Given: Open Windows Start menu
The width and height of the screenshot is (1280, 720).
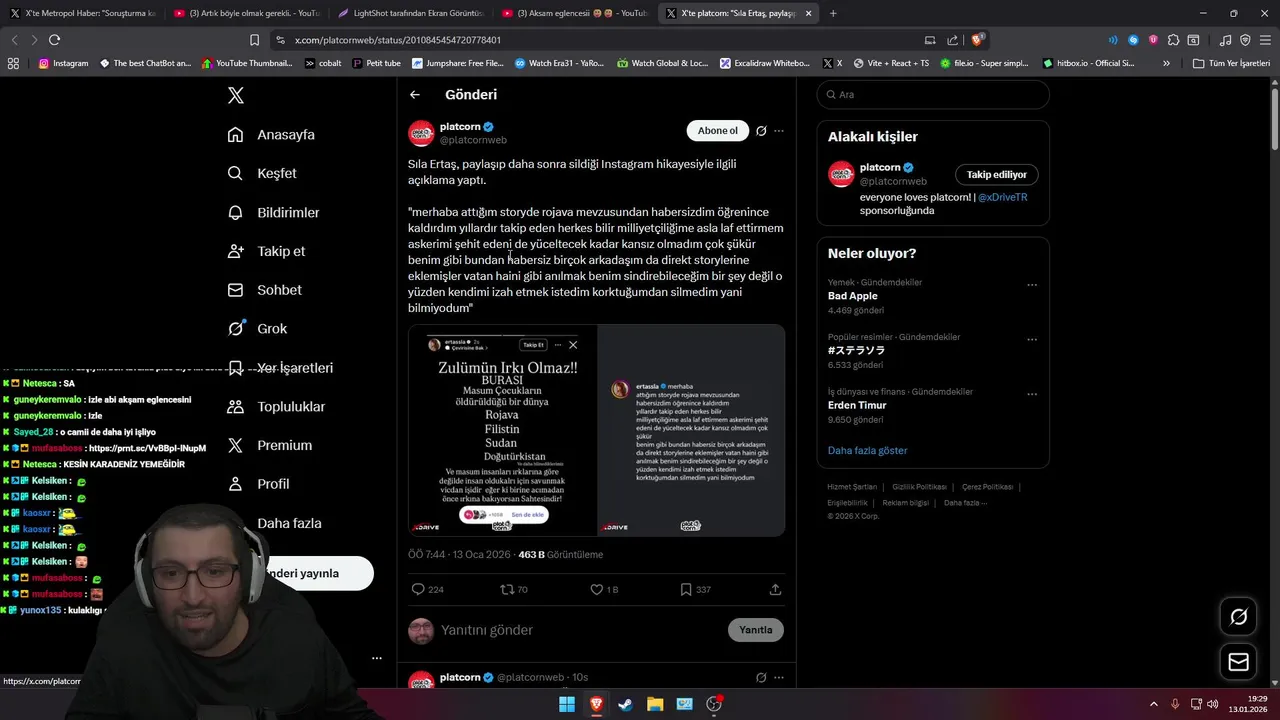Looking at the screenshot, I should 567,704.
